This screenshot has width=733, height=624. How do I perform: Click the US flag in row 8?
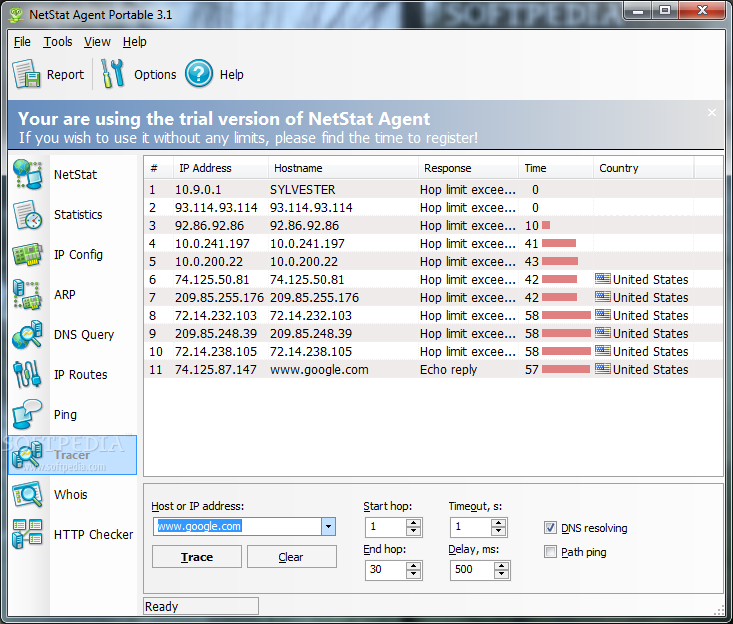[603, 315]
